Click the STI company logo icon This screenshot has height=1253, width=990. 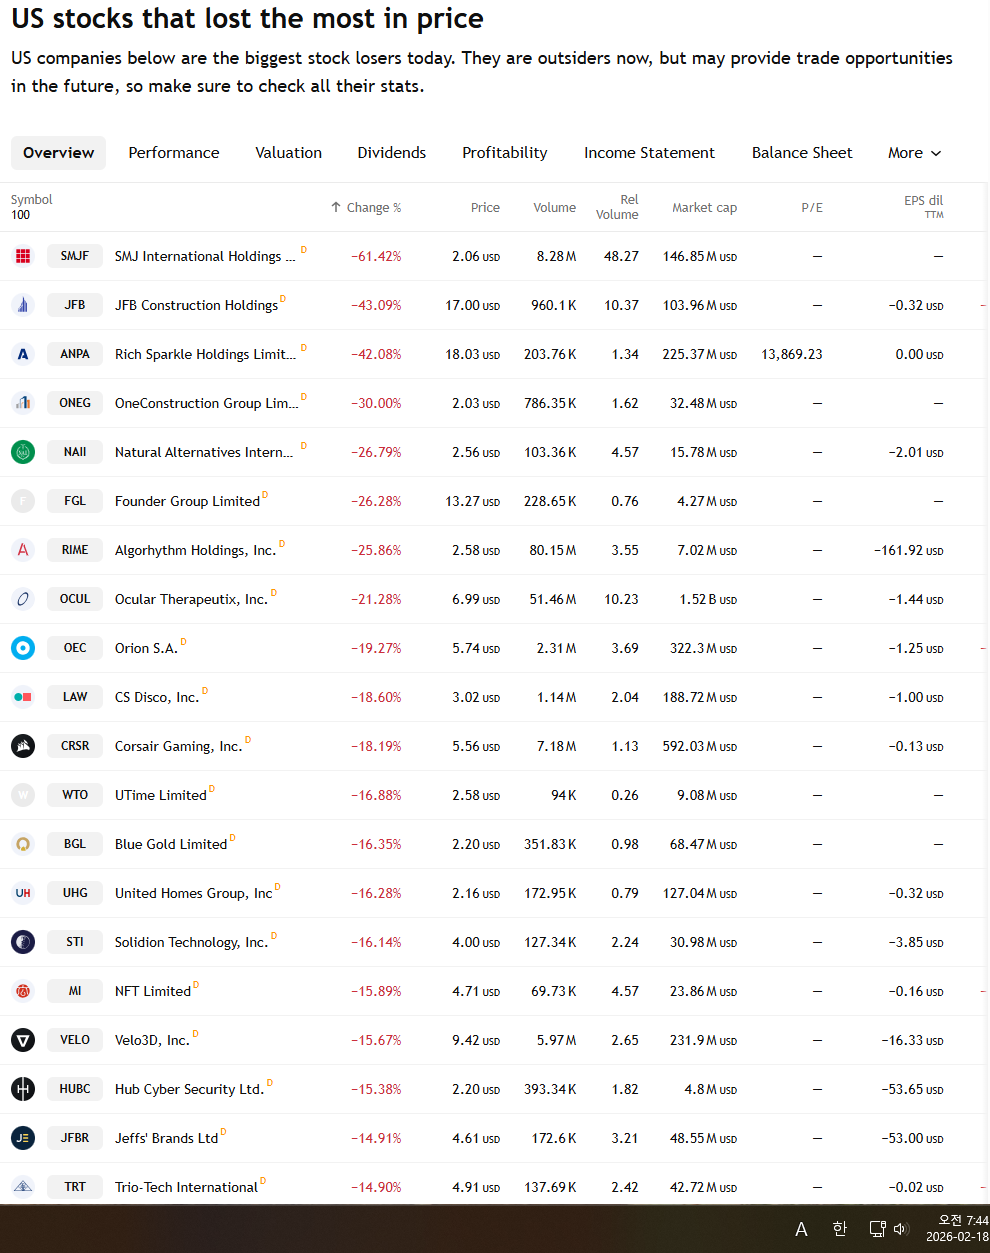(23, 942)
